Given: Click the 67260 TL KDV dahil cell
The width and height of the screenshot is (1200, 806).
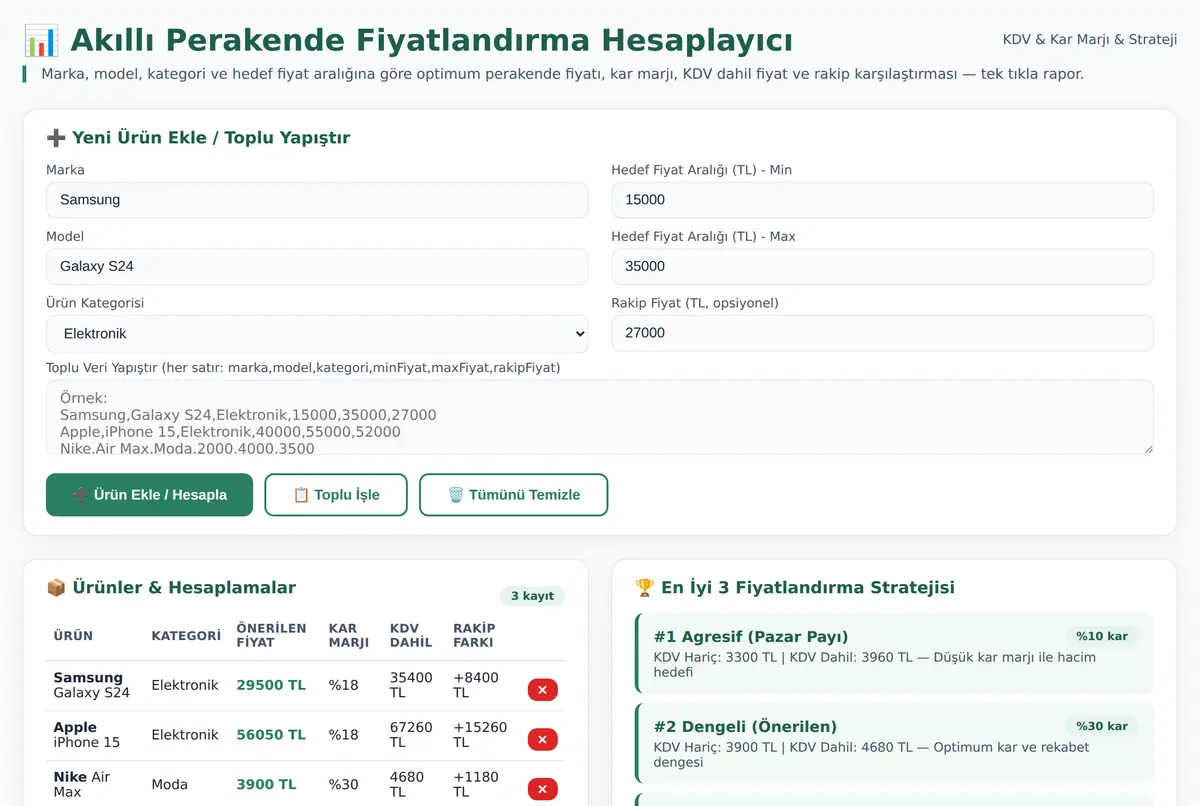Looking at the screenshot, I should [x=411, y=735].
